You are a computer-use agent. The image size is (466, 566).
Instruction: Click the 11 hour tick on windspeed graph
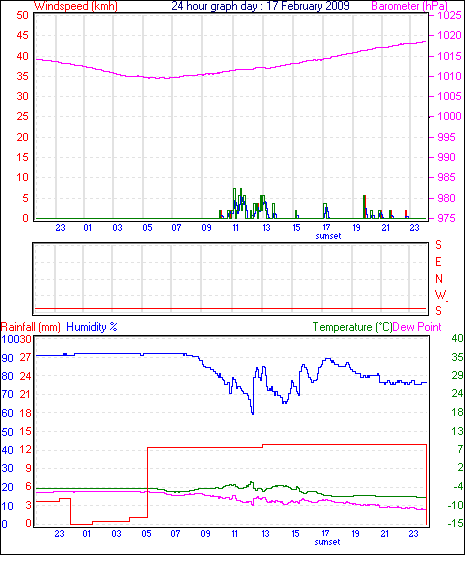click(235, 227)
